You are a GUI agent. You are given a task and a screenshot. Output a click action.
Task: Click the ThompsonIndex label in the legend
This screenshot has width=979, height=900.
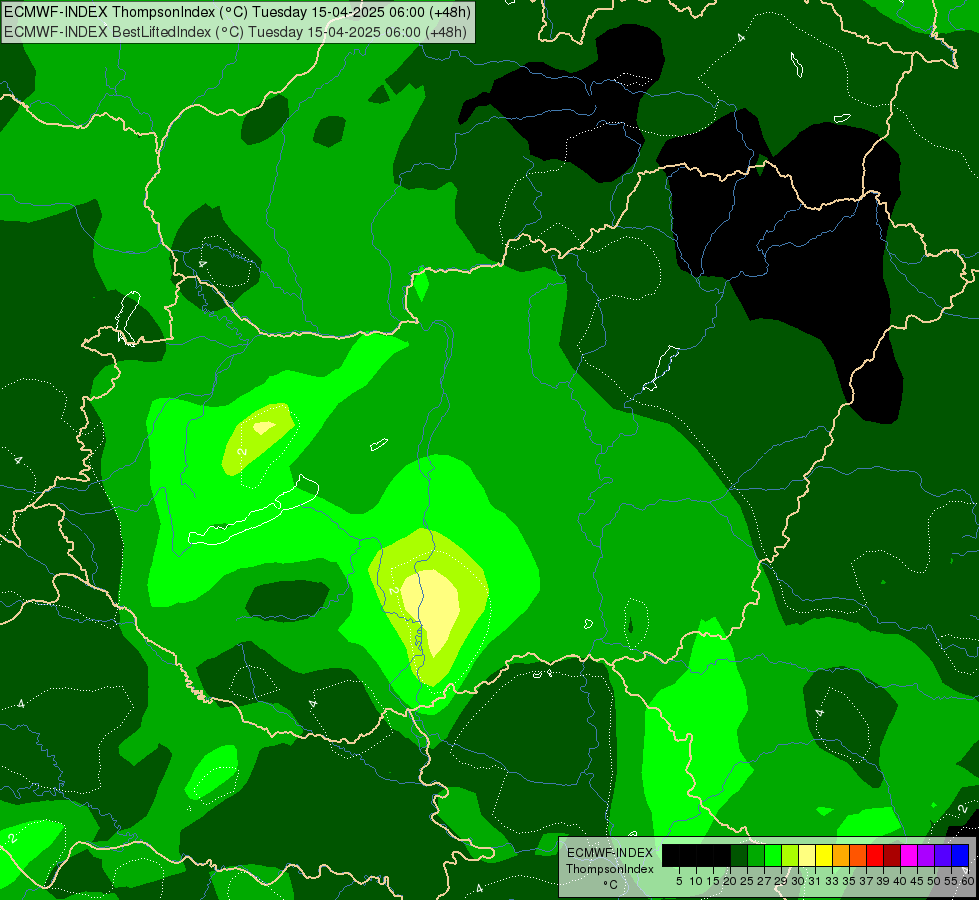tap(610, 869)
